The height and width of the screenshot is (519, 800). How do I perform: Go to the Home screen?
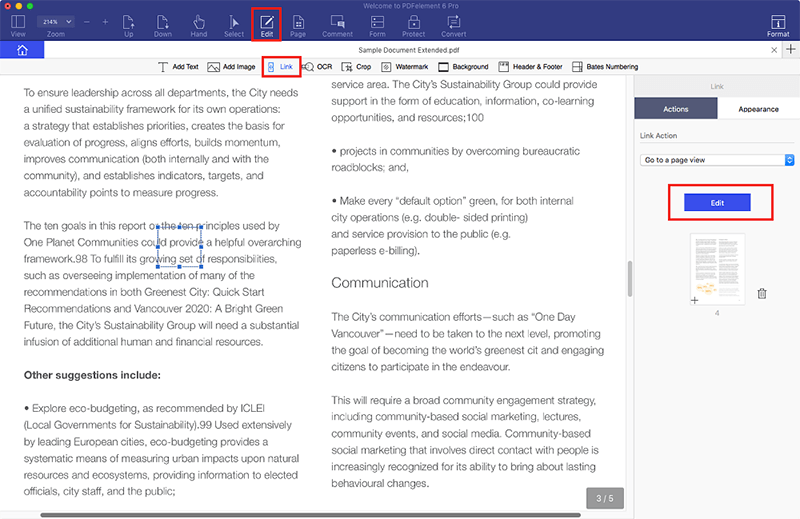coord(22,50)
